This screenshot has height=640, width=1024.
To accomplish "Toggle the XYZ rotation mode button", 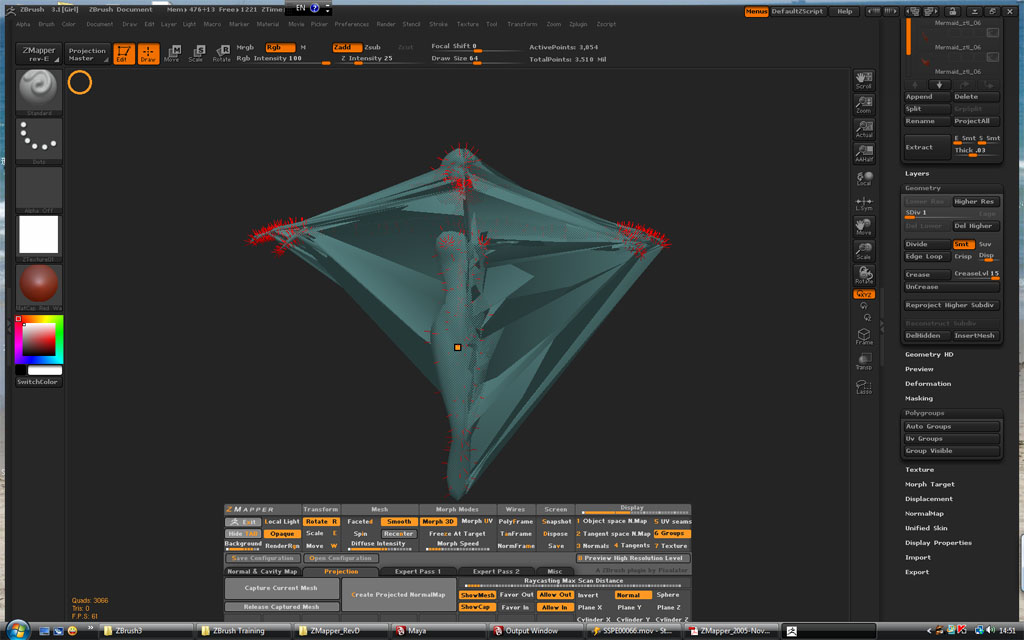I will coord(864,295).
